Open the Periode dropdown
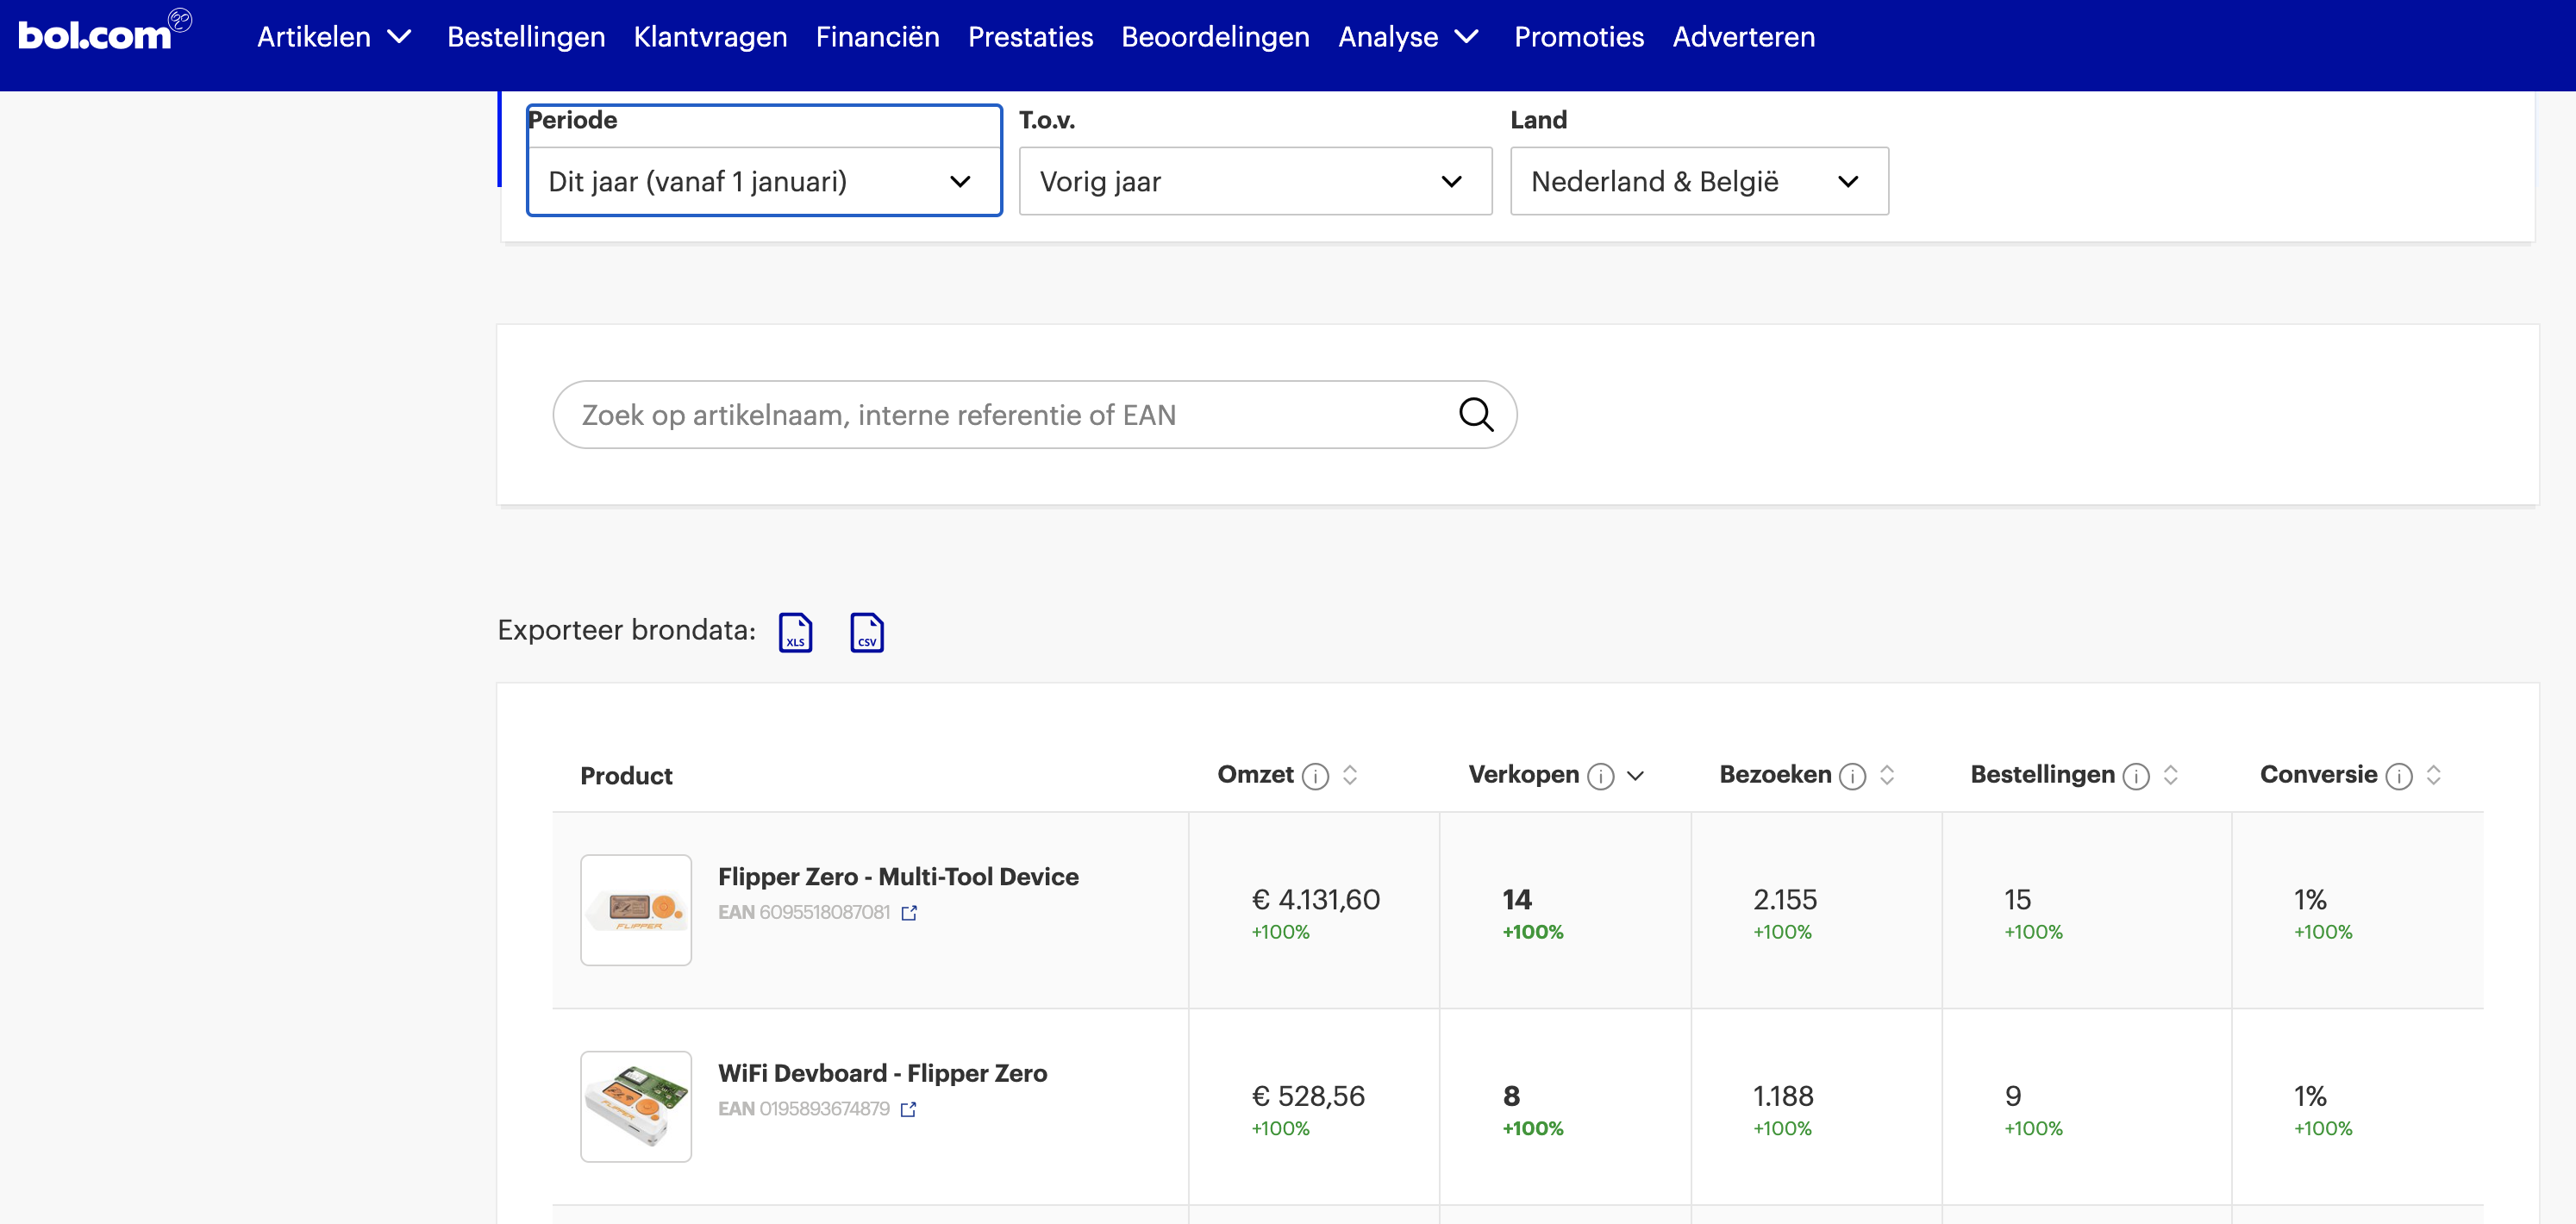This screenshot has width=2576, height=1224. [x=764, y=181]
